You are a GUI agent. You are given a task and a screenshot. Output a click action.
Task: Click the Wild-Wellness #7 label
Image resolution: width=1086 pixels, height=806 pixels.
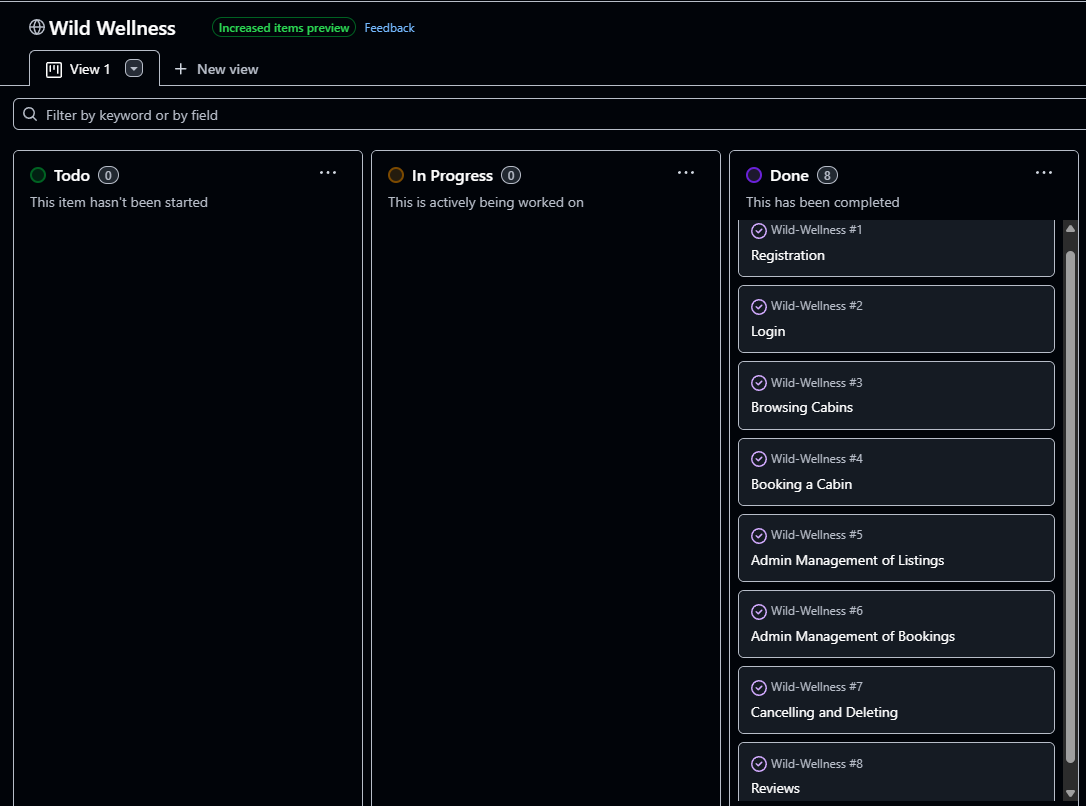(x=817, y=687)
